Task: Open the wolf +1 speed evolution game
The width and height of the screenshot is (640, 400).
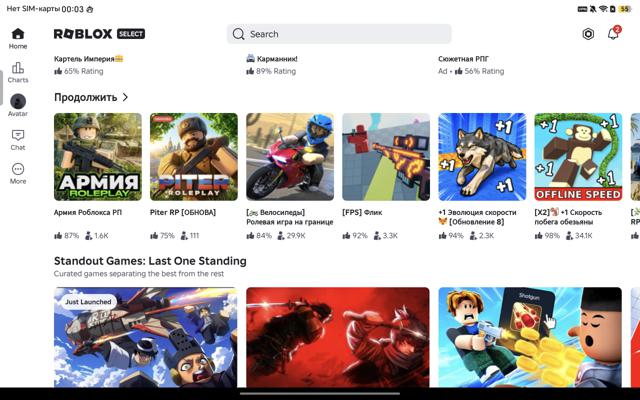Action: (482, 157)
